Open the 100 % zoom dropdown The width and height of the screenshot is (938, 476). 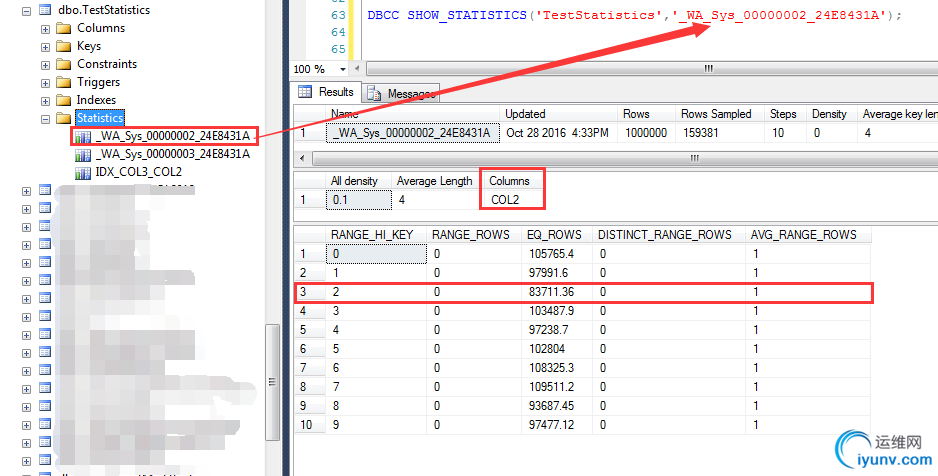343,69
